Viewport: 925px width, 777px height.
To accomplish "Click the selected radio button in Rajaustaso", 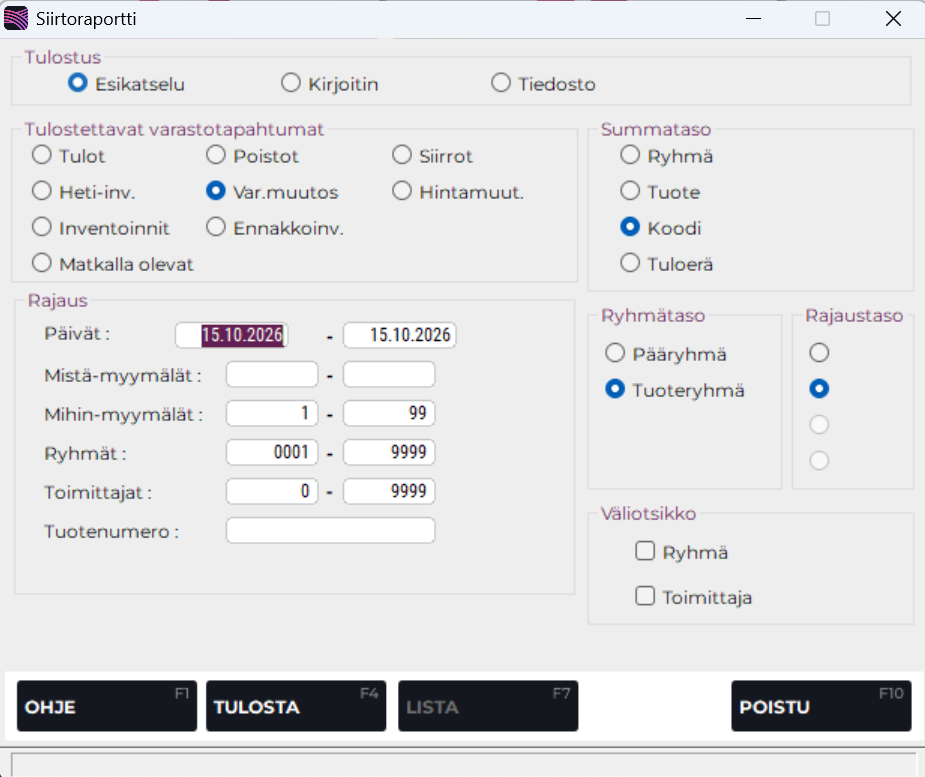I will [819, 389].
